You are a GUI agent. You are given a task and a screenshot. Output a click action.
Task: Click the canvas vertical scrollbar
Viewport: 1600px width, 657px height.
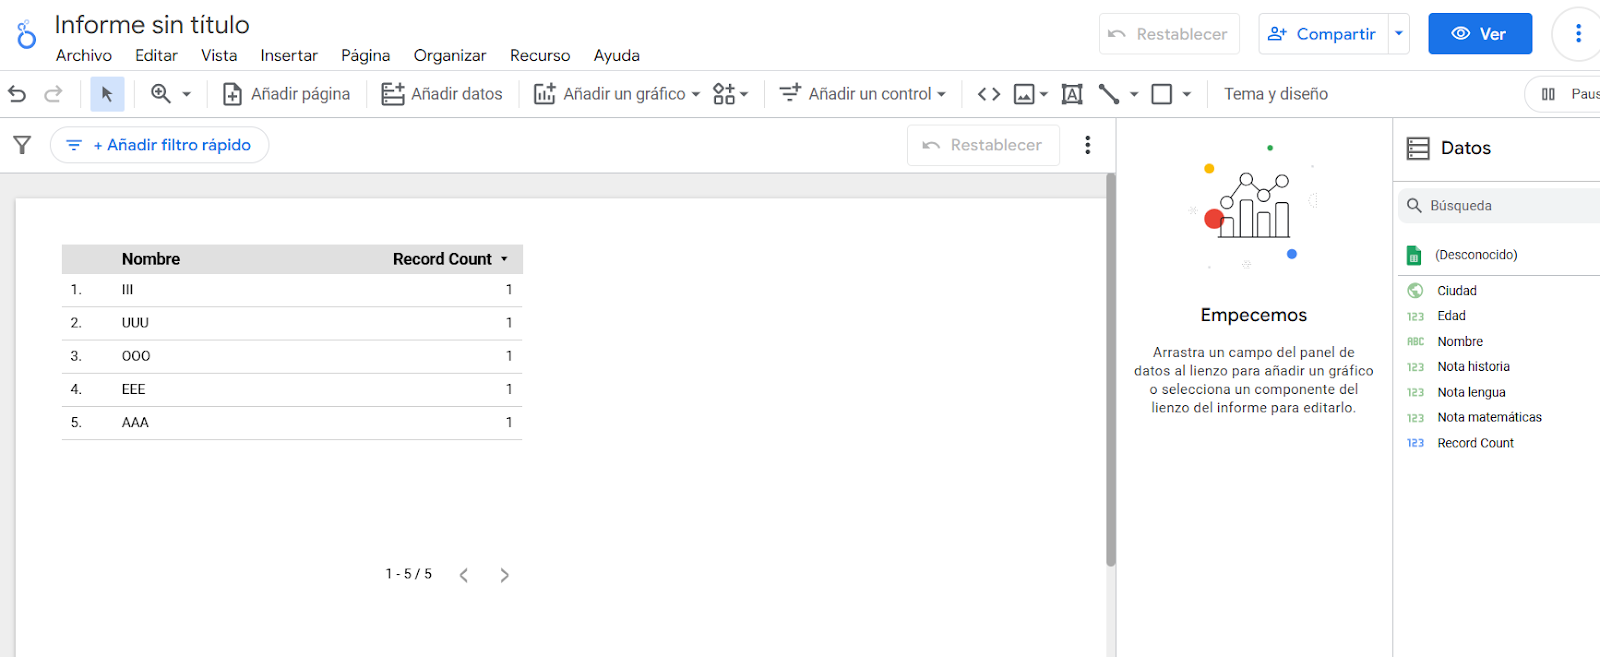(1110, 370)
